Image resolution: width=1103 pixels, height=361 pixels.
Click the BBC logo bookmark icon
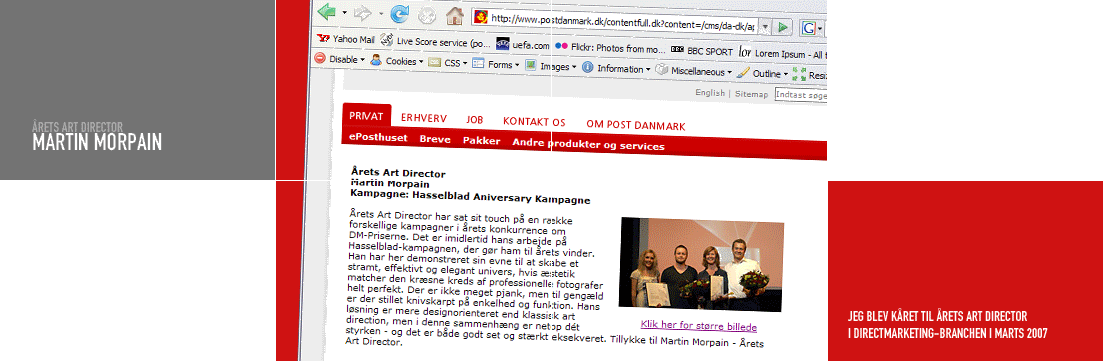click(677, 50)
